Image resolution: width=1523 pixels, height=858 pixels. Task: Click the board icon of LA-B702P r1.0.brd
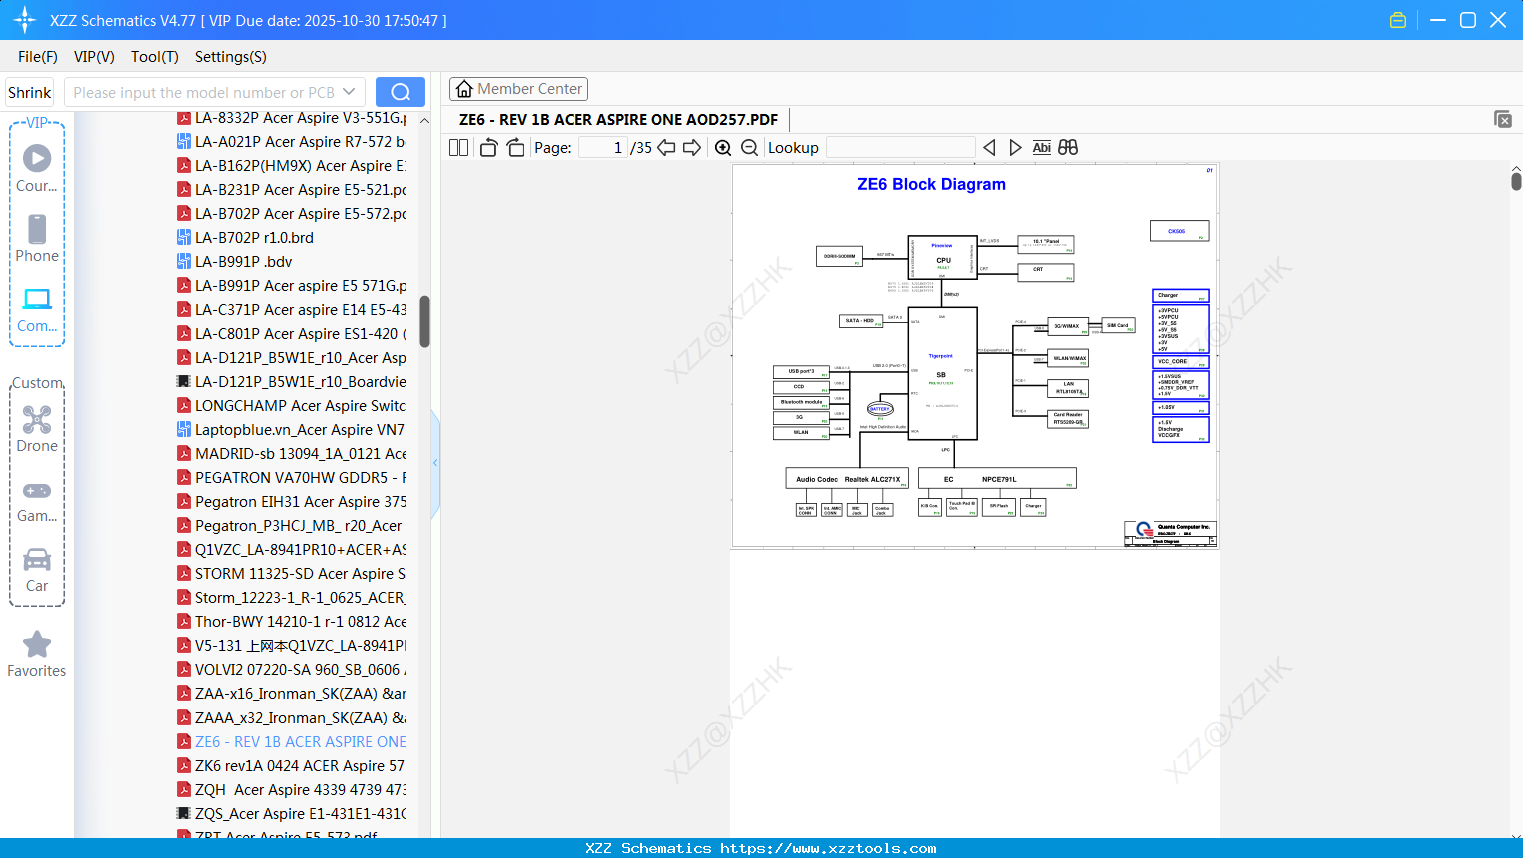pyautogui.click(x=184, y=238)
